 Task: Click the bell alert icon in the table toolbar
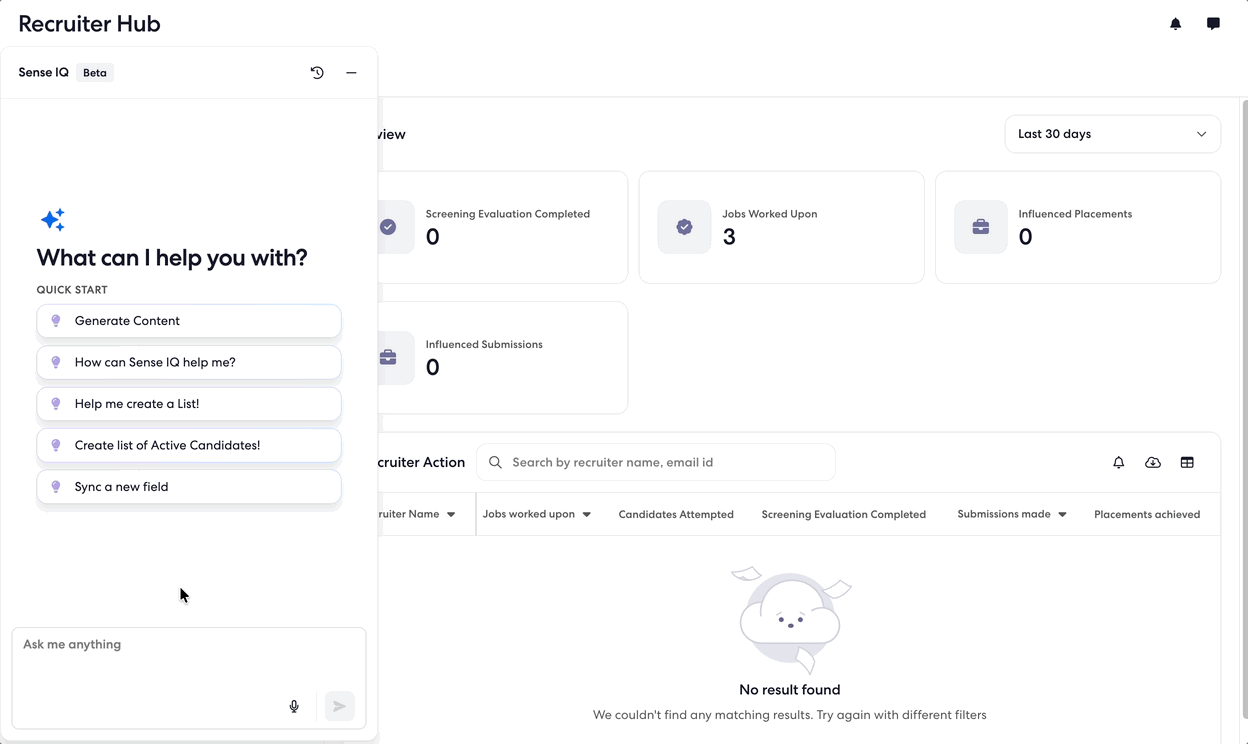(x=1119, y=463)
